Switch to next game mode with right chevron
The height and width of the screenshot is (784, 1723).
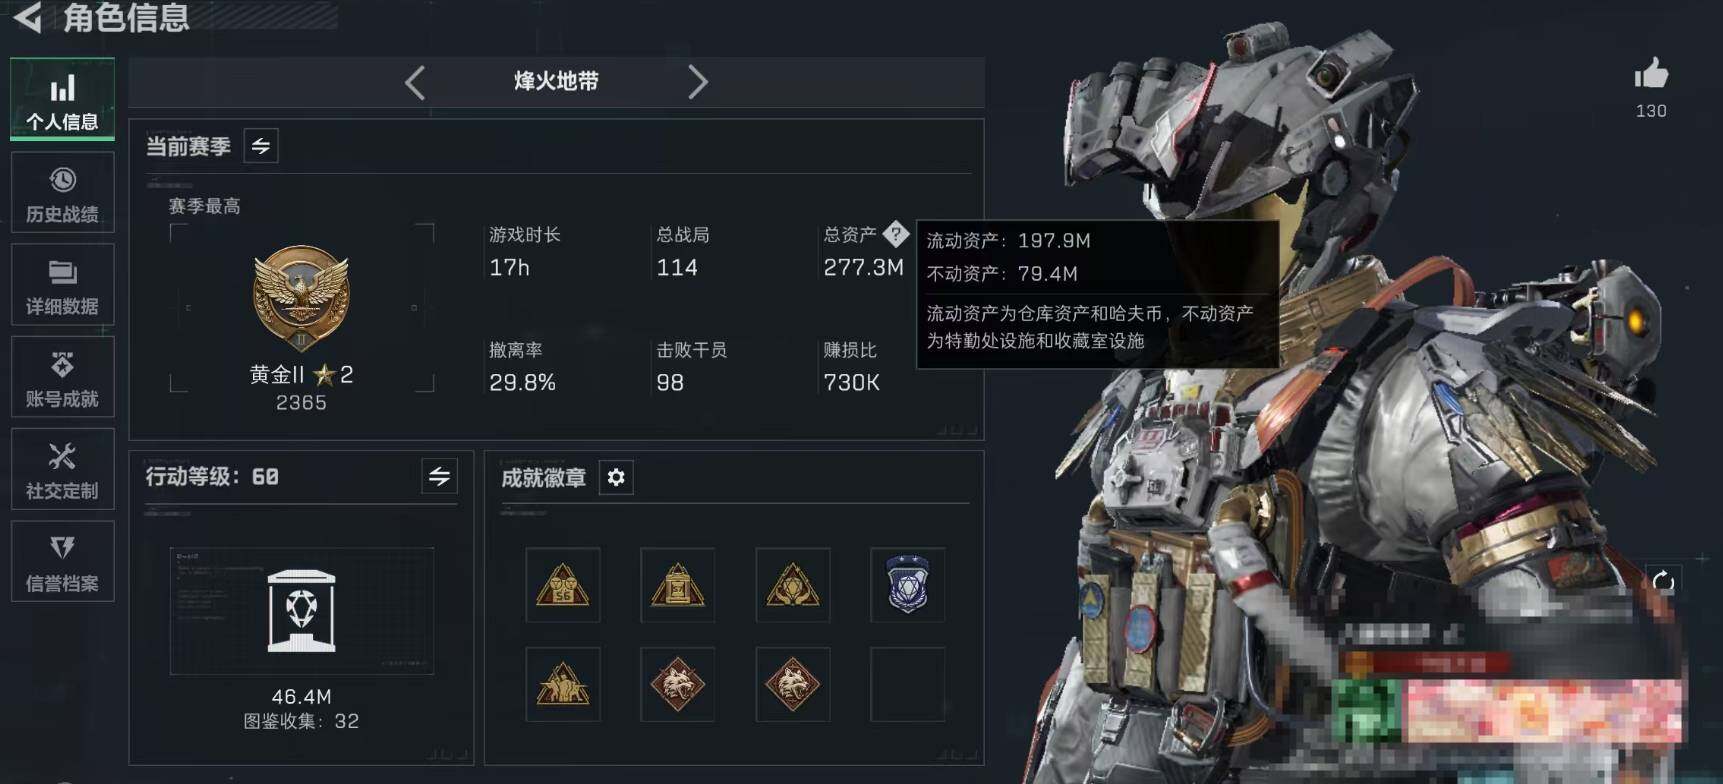(x=697, y=82)
